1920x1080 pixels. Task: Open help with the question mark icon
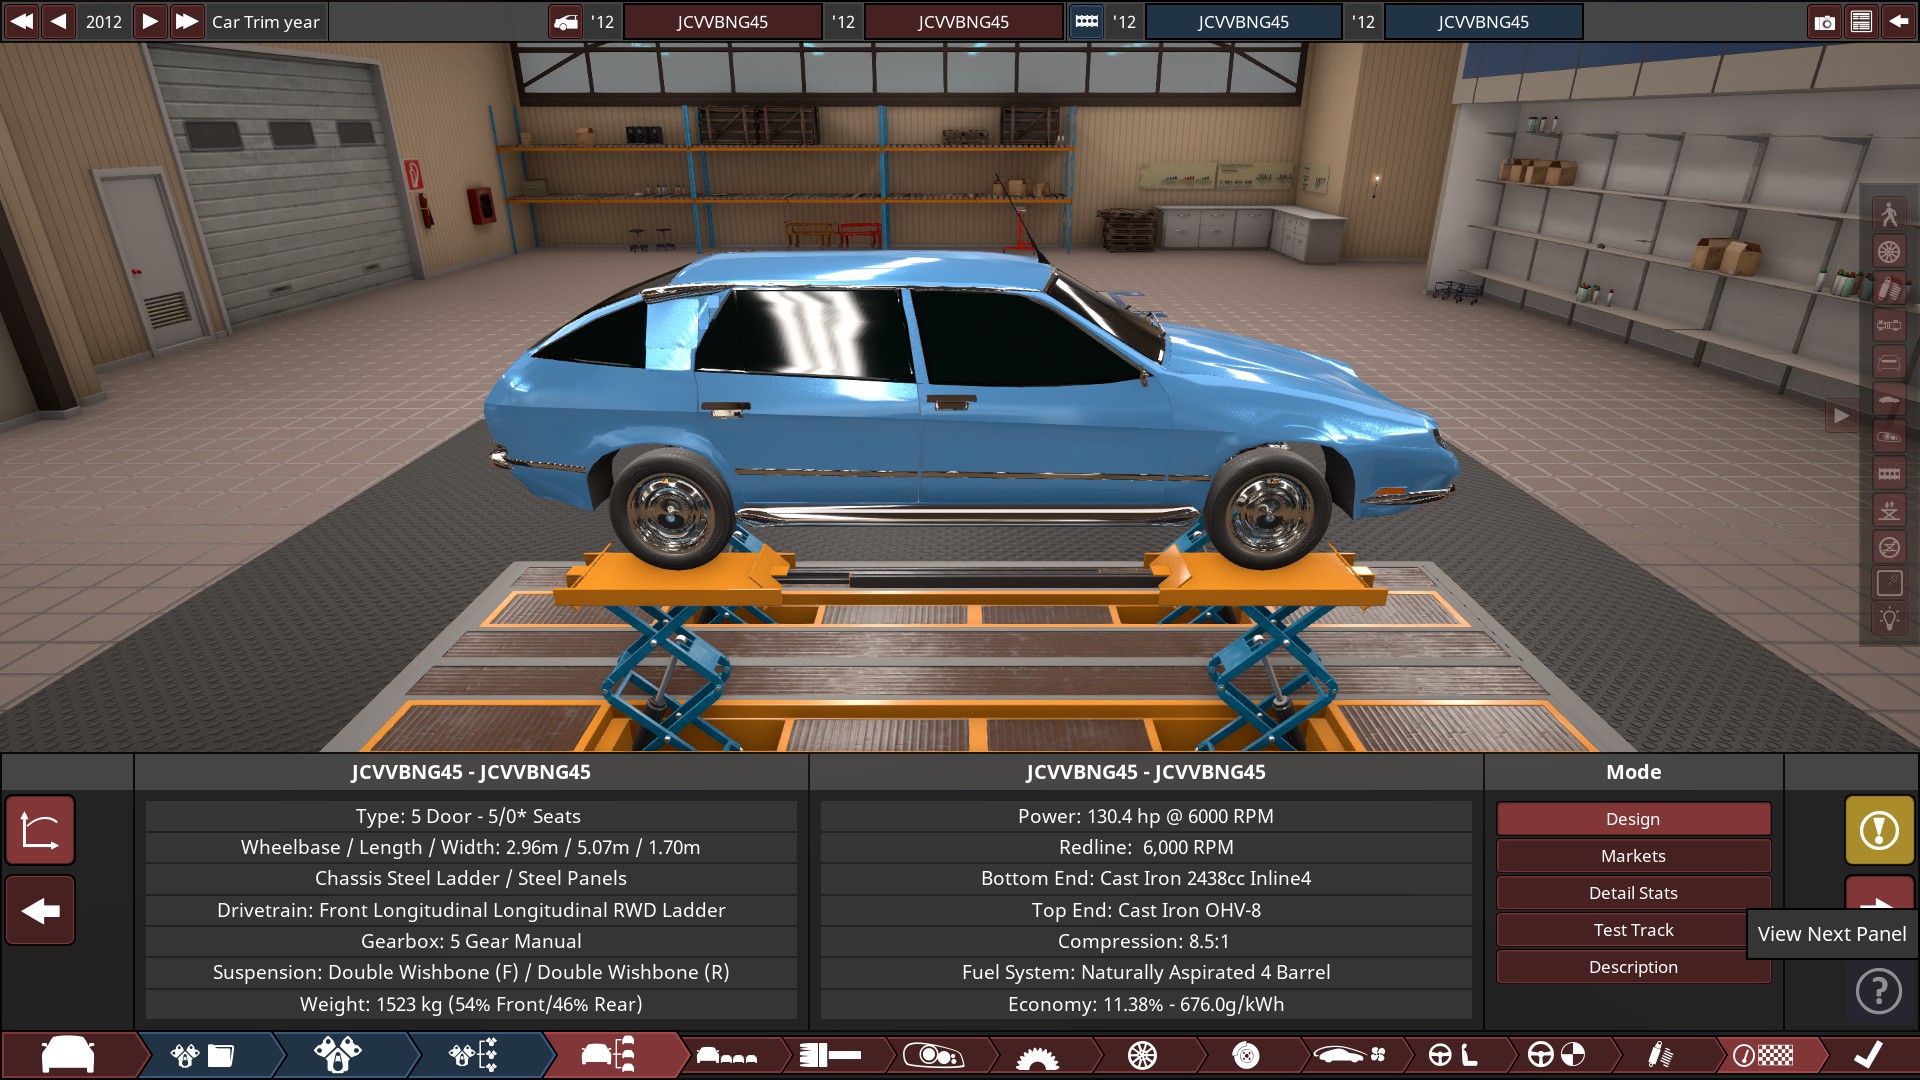coord(1879,991)
